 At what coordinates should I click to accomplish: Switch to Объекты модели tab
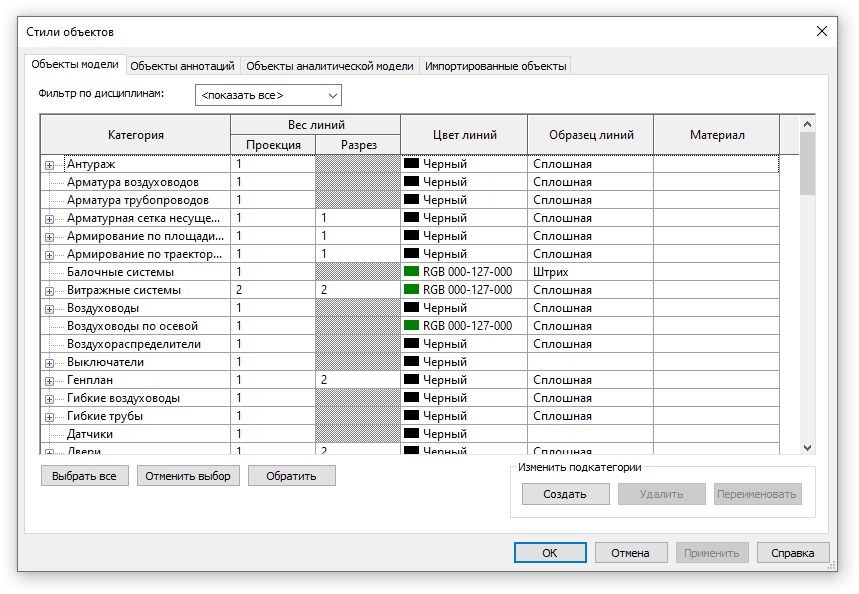(75, 64)
